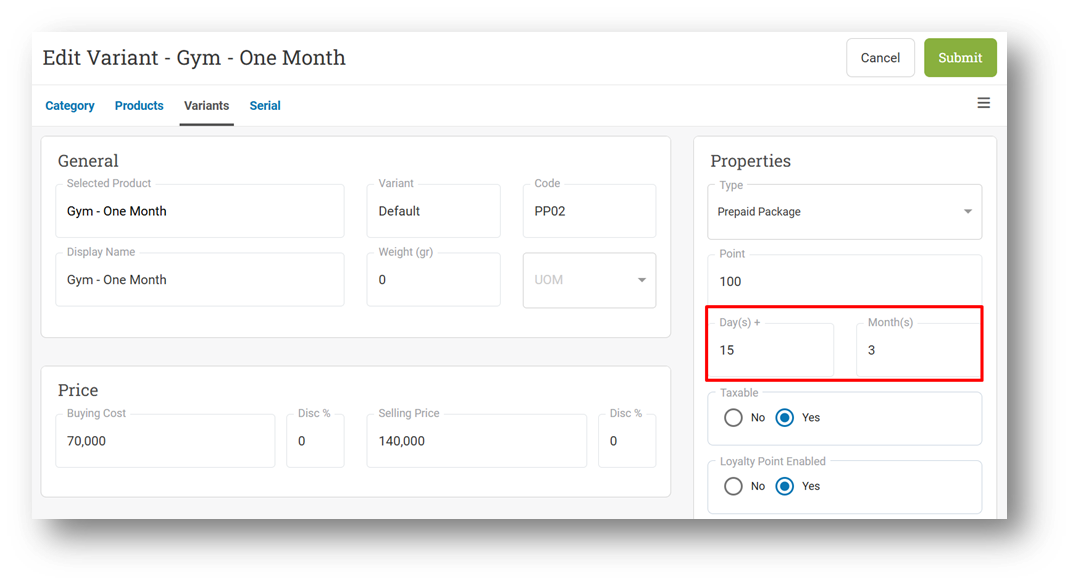Submit the variant changes

960,58
